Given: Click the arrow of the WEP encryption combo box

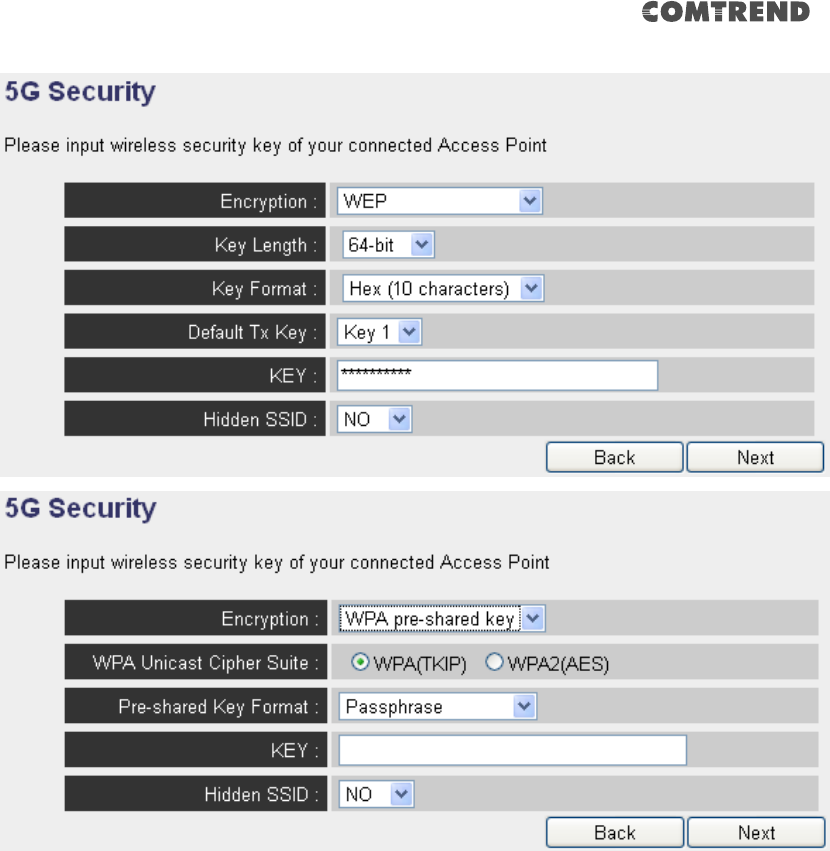Looking at the screenshot, I should pyautogui.click(x=530, y=201).
